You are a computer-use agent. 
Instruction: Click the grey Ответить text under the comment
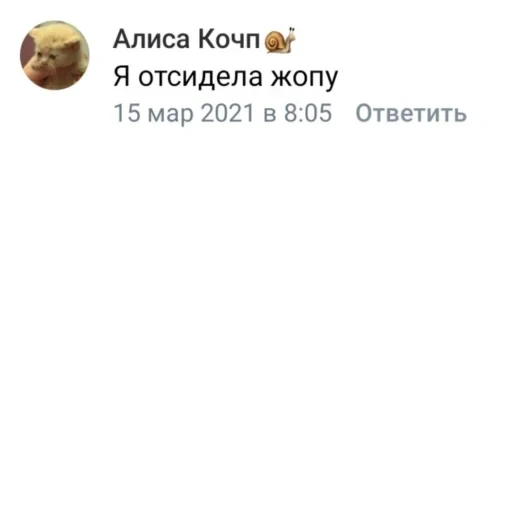[411, 113]
